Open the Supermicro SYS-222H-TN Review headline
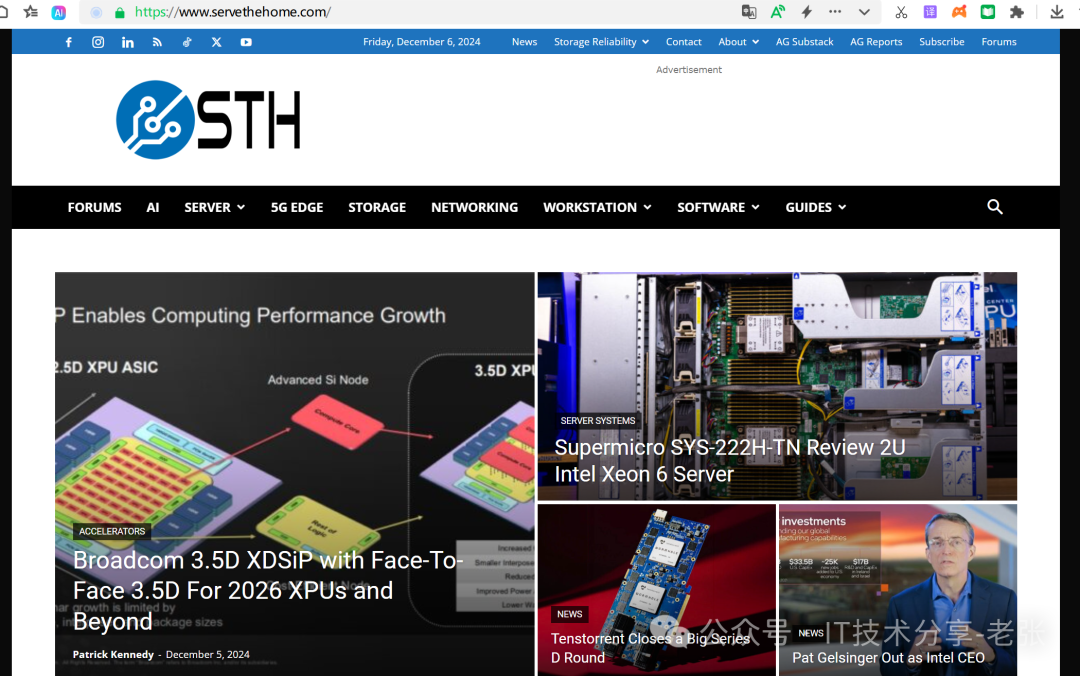 click(x=730, y=461)
